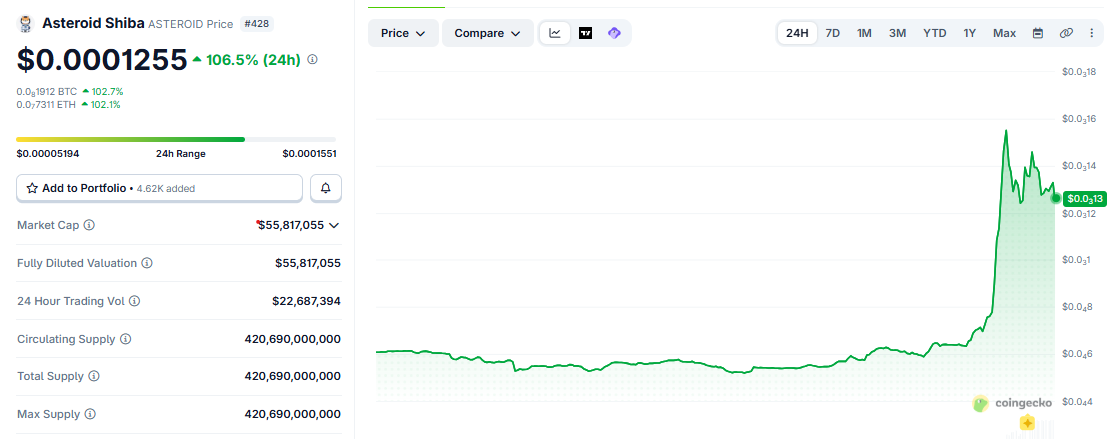Open the Fully Diluted Valuation info icon

(146, 263)
